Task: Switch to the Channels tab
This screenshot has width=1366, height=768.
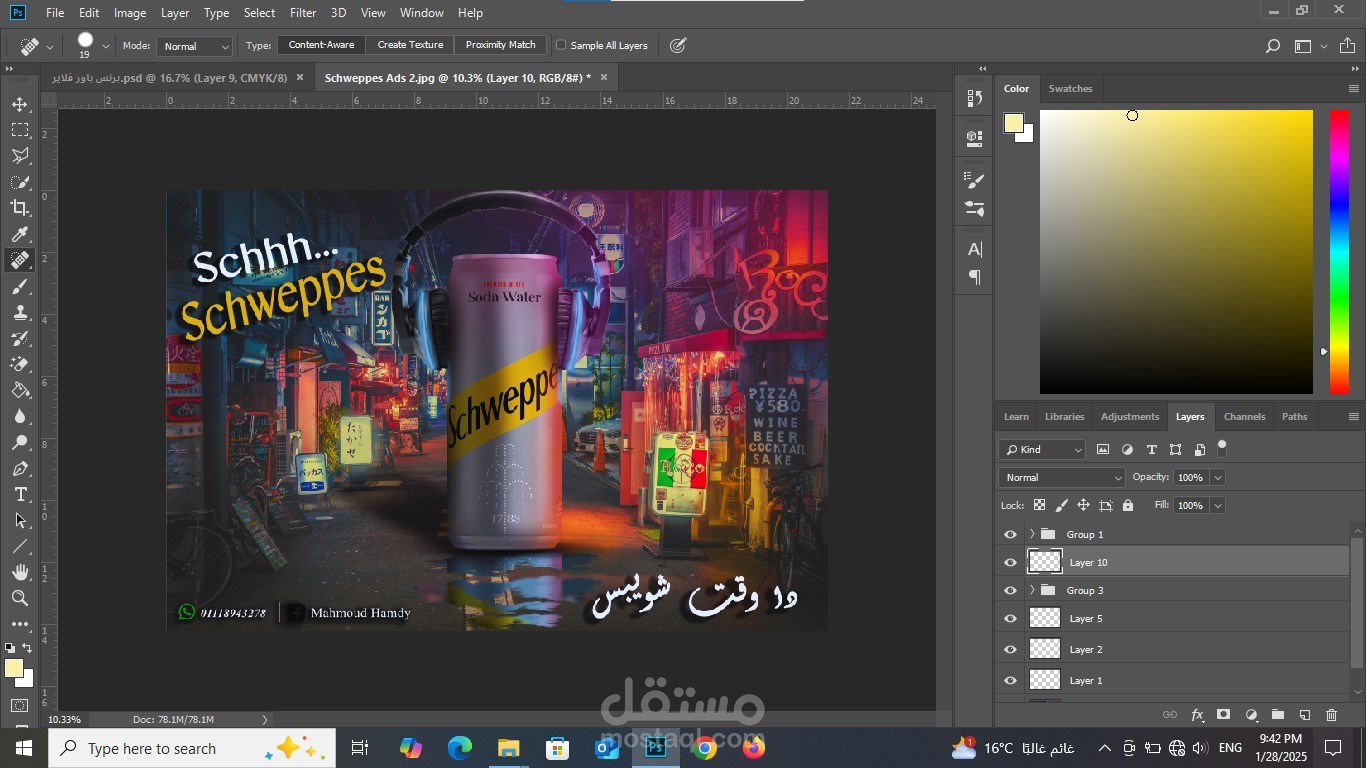Action: click(x=1244, y=416)
